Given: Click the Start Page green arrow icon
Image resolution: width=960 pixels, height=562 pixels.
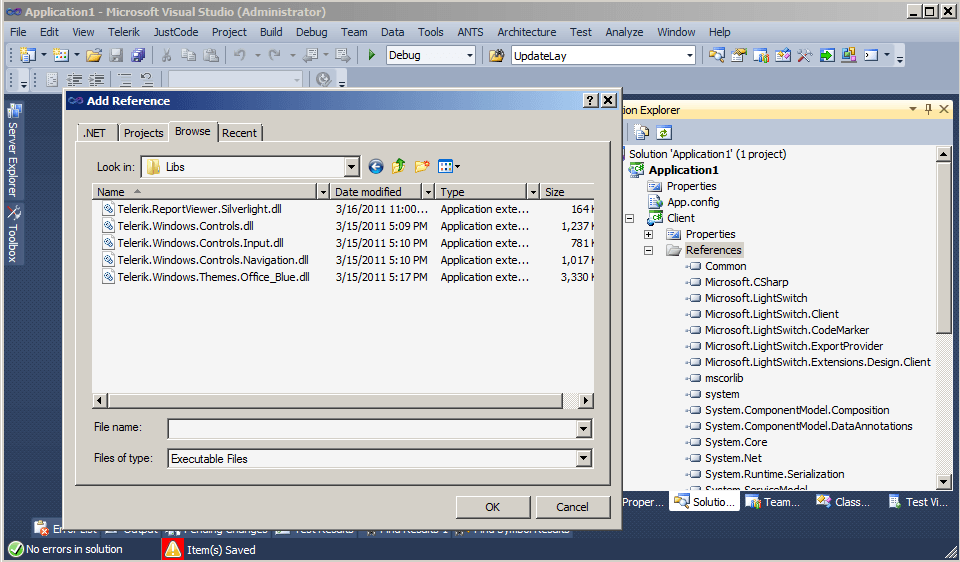Looking at the screenshot, I should point(827,56).
